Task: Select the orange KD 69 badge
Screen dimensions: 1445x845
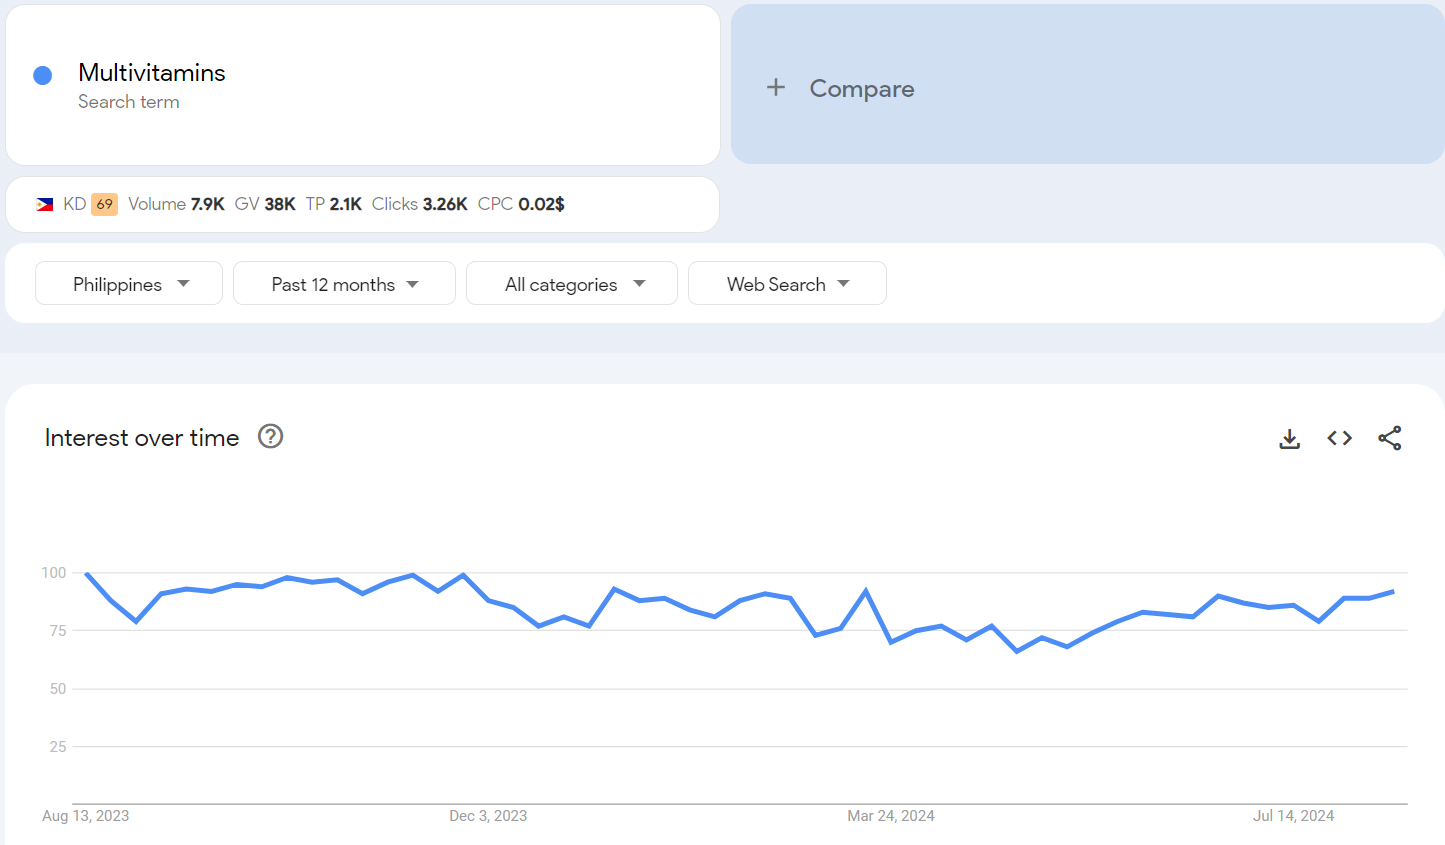Action: [104, 204]
